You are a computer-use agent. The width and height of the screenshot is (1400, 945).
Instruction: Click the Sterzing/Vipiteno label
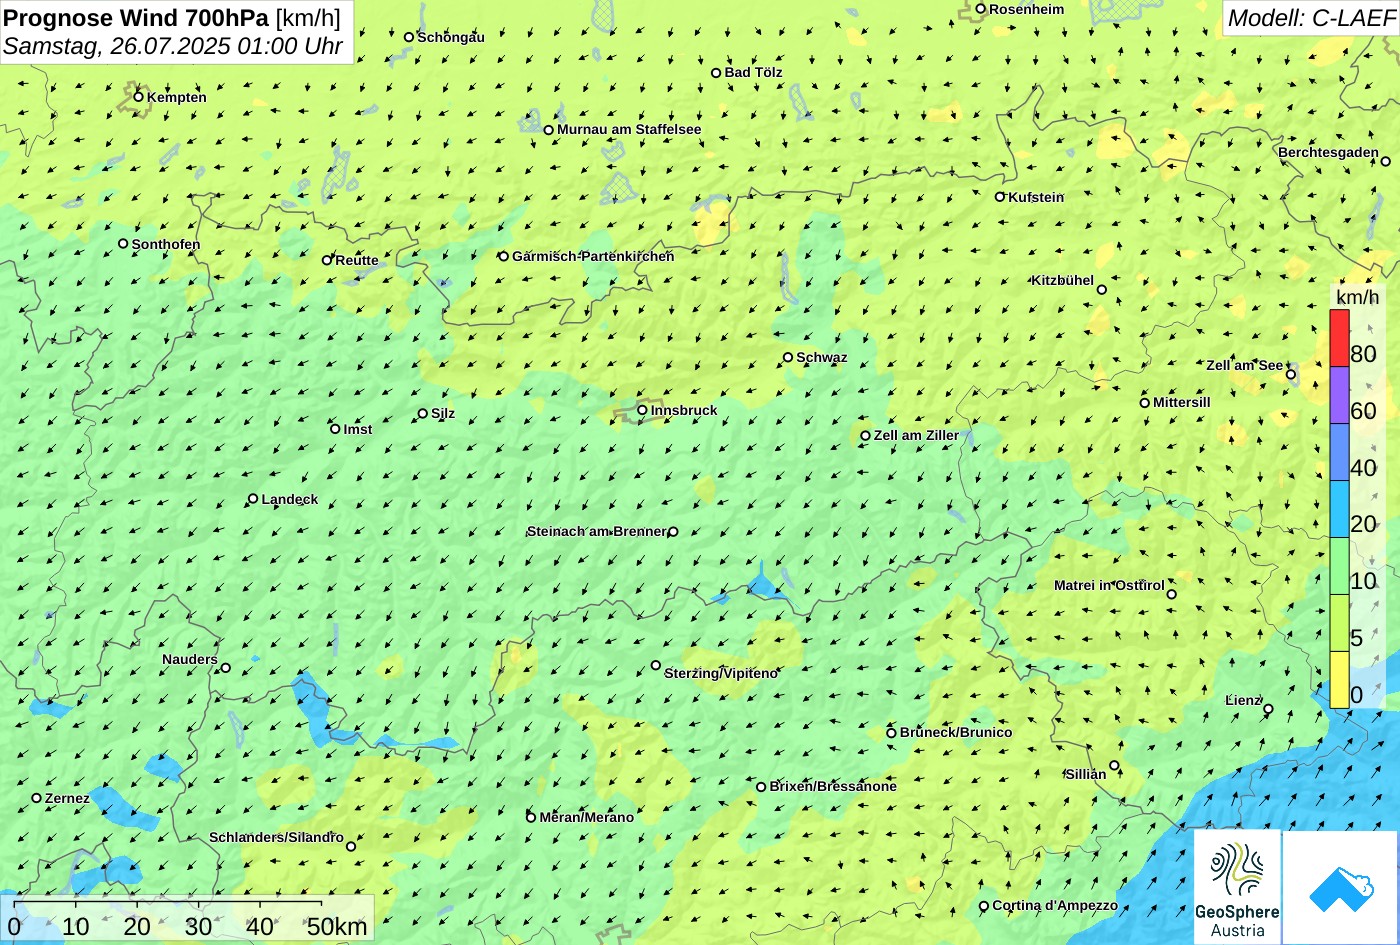pyautogui.click(x=721, y=674)
